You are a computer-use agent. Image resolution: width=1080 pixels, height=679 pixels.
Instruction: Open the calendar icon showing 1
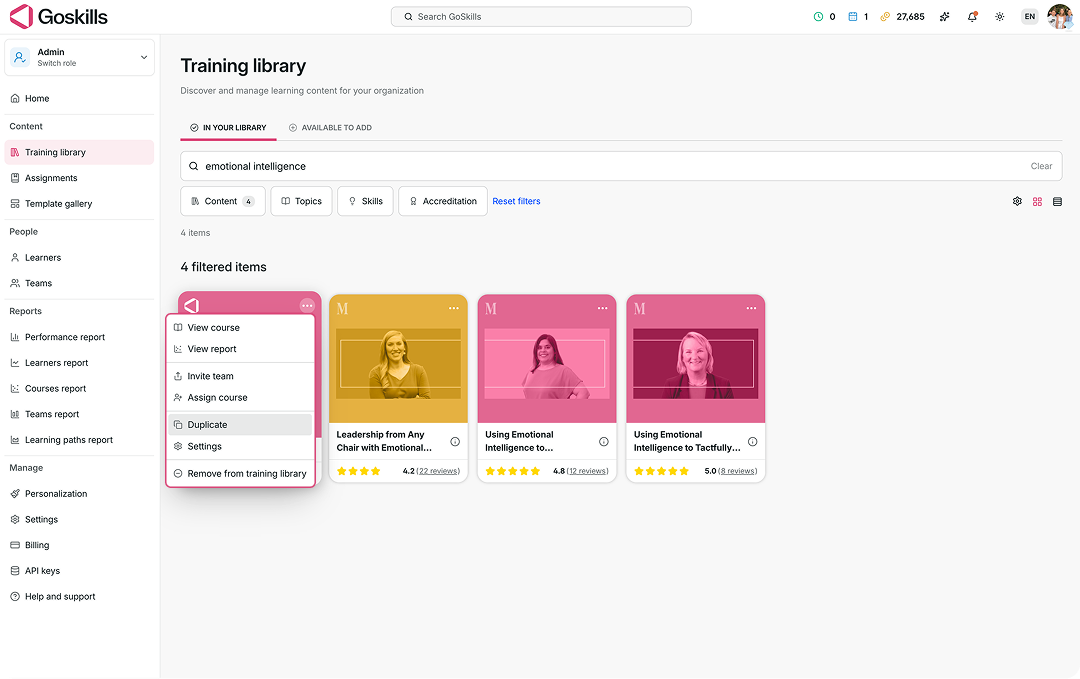click(853, 17)
